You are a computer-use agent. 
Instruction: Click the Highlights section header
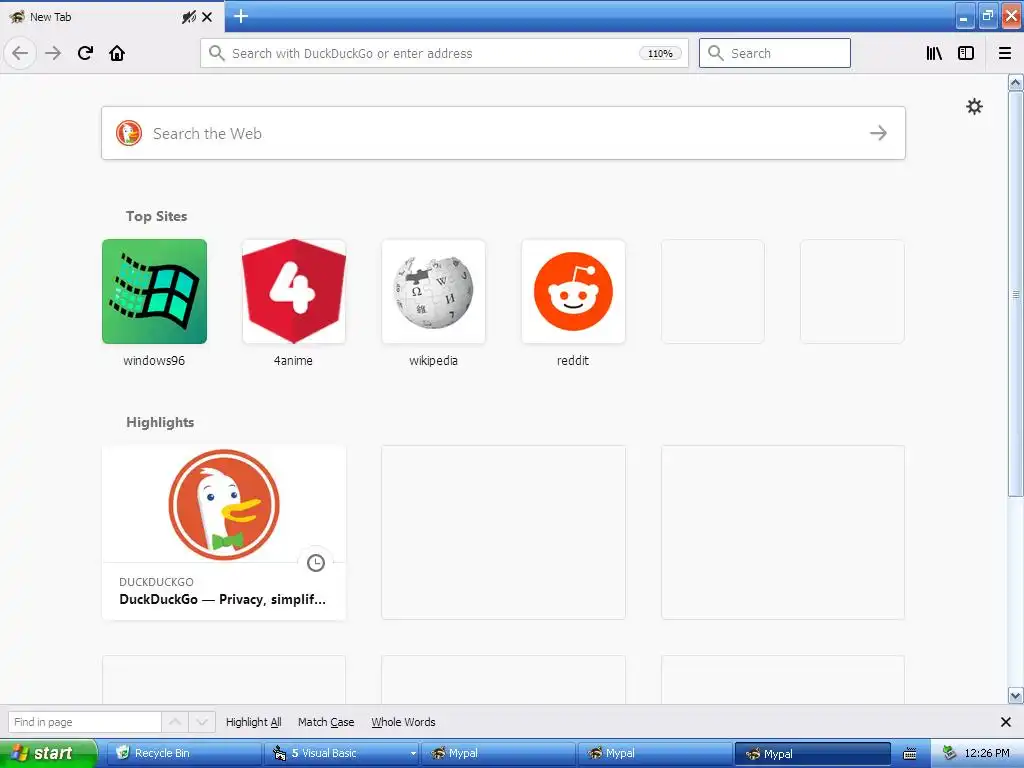160,423
